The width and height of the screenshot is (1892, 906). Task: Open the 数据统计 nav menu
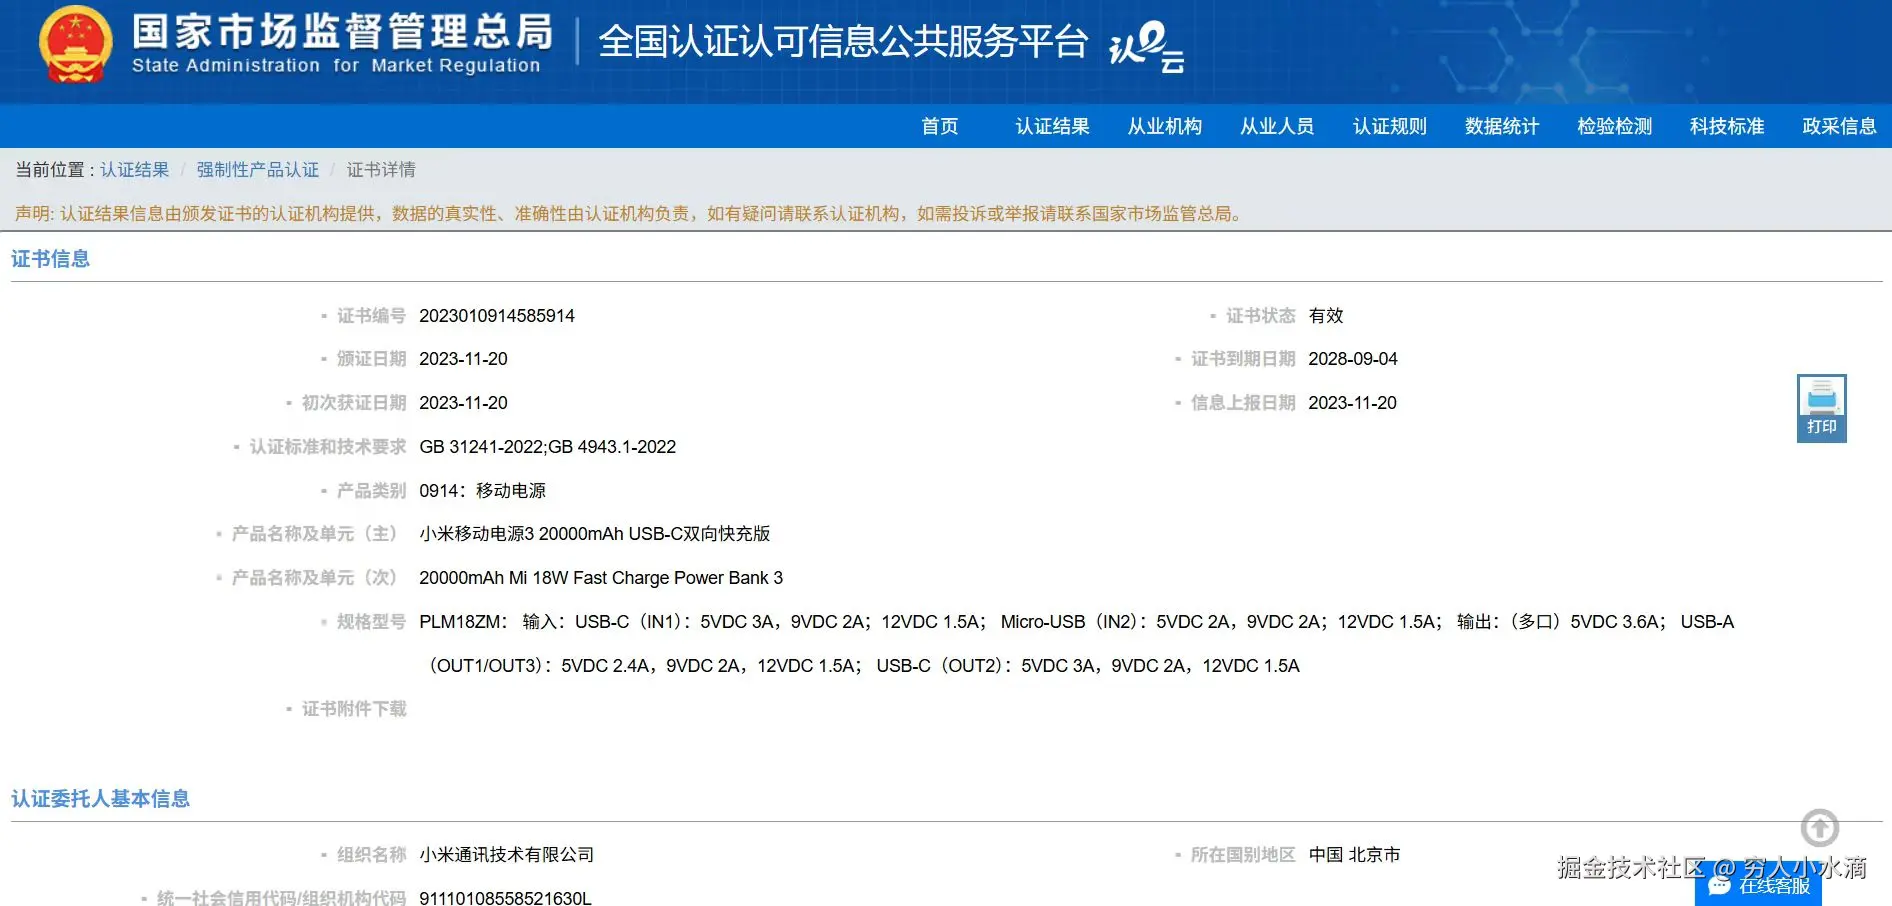tap(1502, 126)
